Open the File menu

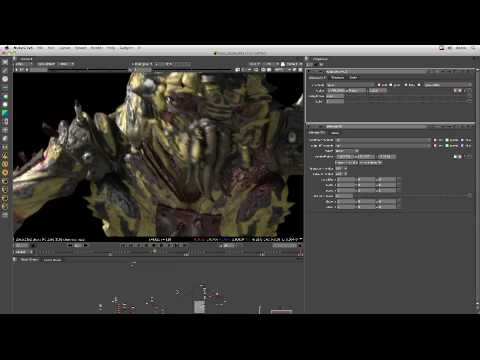(40, 48)
